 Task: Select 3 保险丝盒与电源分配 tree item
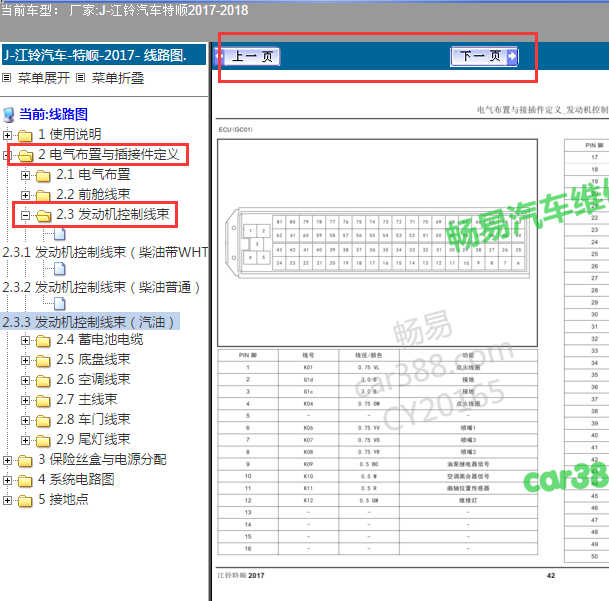coord(103,459)
